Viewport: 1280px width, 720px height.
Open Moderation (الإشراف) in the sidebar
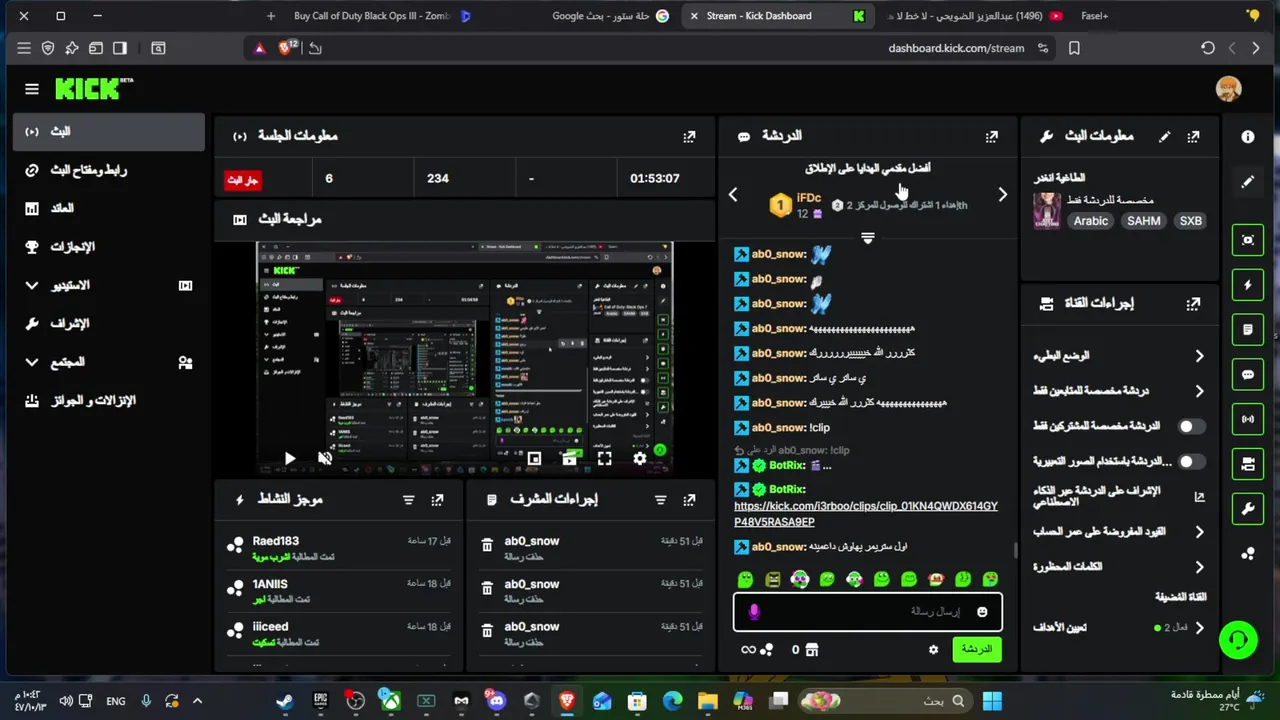[x=108, y=323]
